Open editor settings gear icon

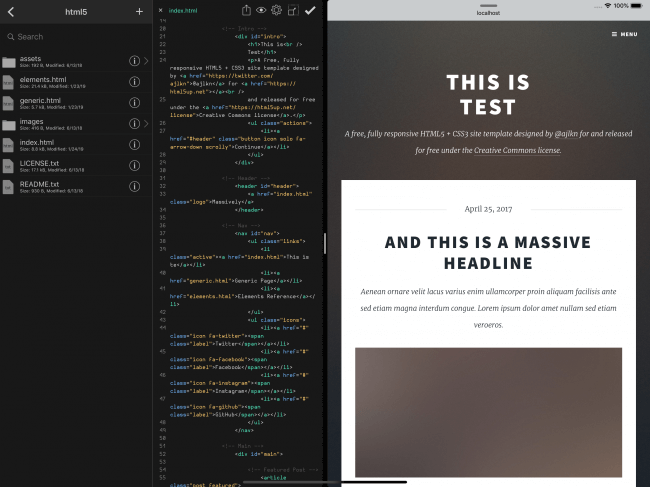276,10
